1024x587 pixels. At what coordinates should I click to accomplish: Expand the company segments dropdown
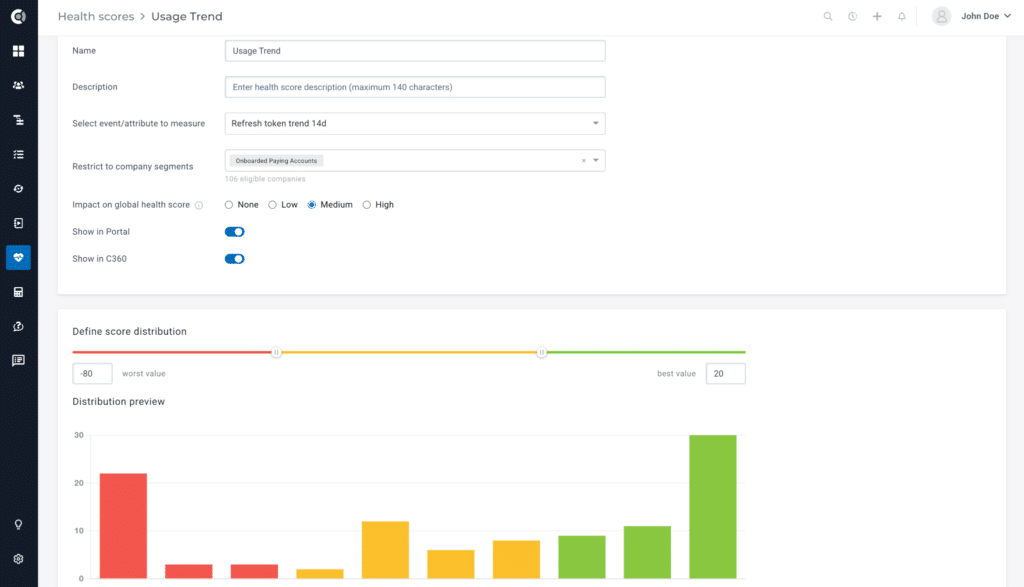coord(597,160)
